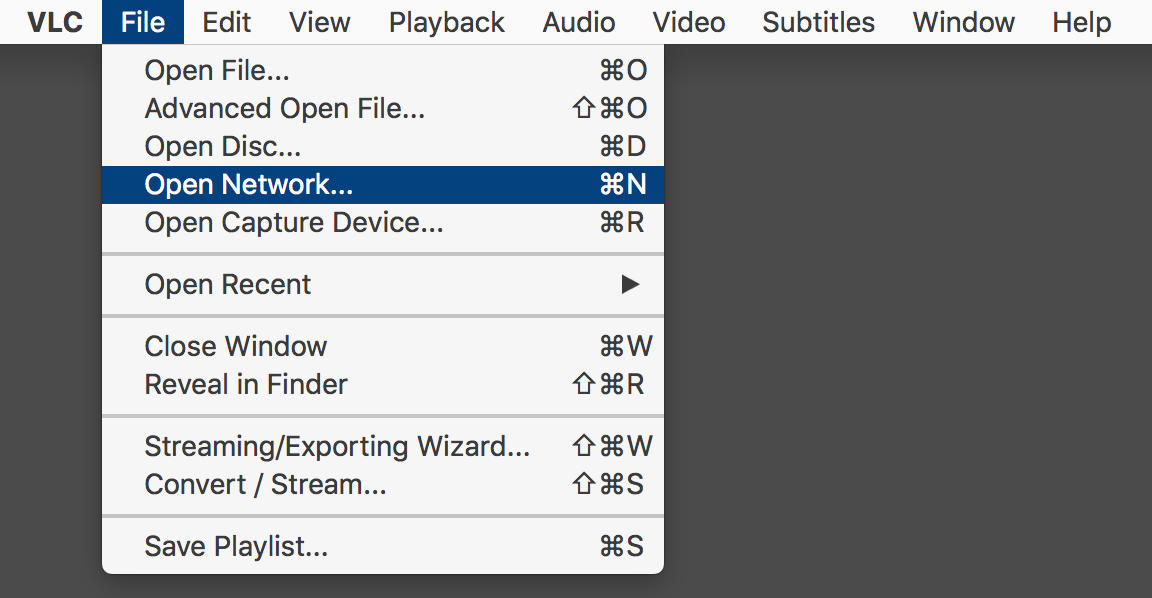
Task: Open the Edit menu
Action: (x=226, y=22)
